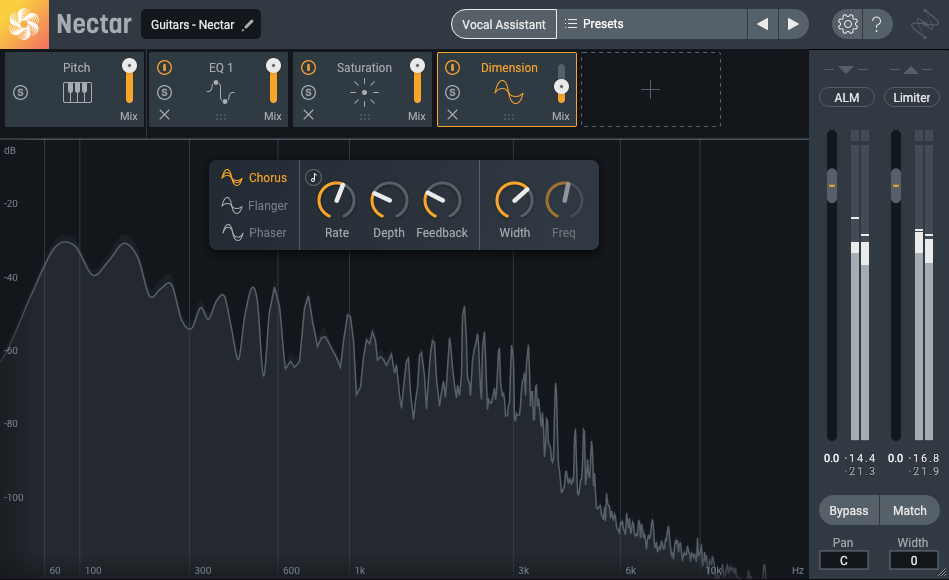Open the Pitch module keyboard icon

(x=77, y=93)
